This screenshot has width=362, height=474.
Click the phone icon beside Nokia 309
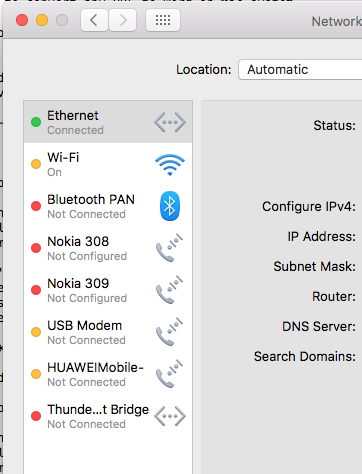(169, 290)
